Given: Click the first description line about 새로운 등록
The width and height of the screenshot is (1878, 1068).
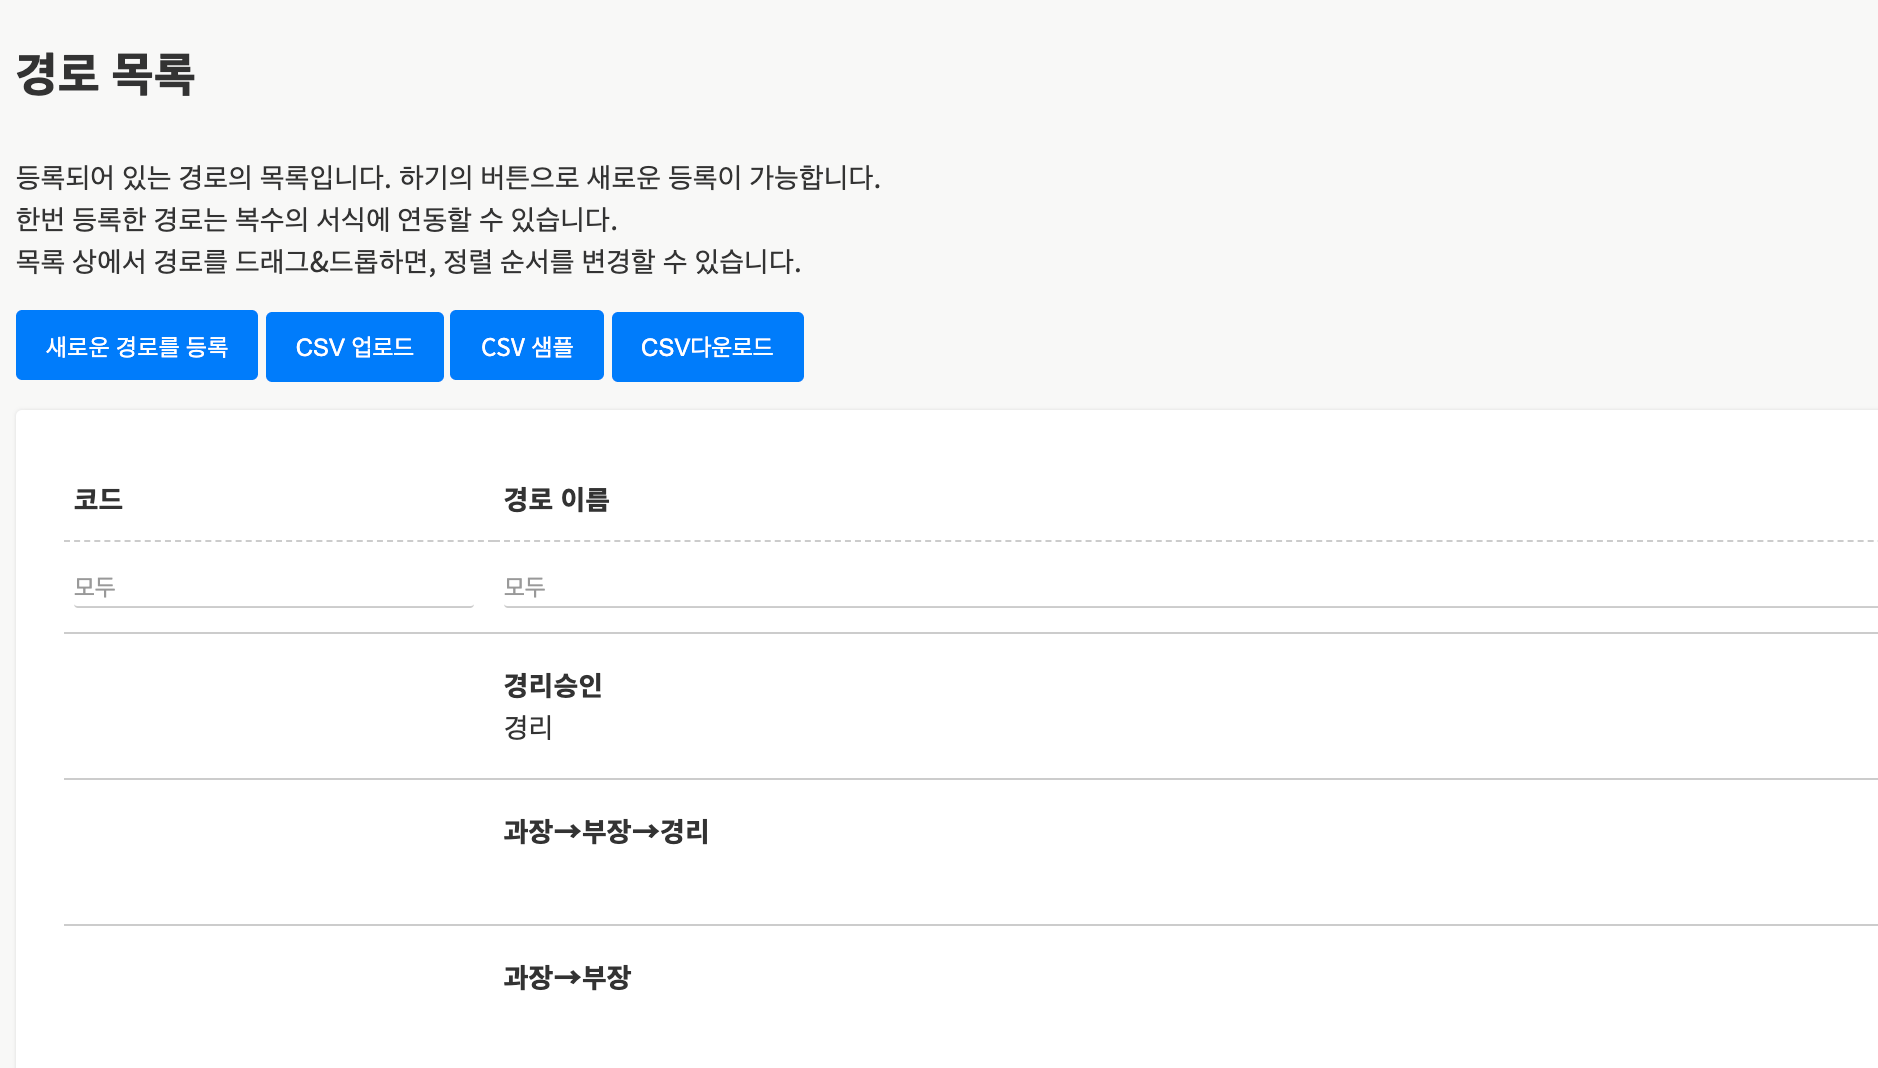Looking at the screenshot, I should (448, 178).
